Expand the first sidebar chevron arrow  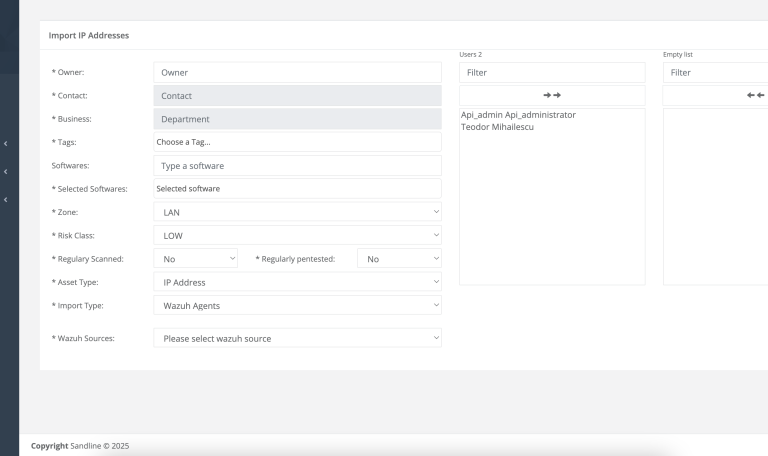(5, 144)
